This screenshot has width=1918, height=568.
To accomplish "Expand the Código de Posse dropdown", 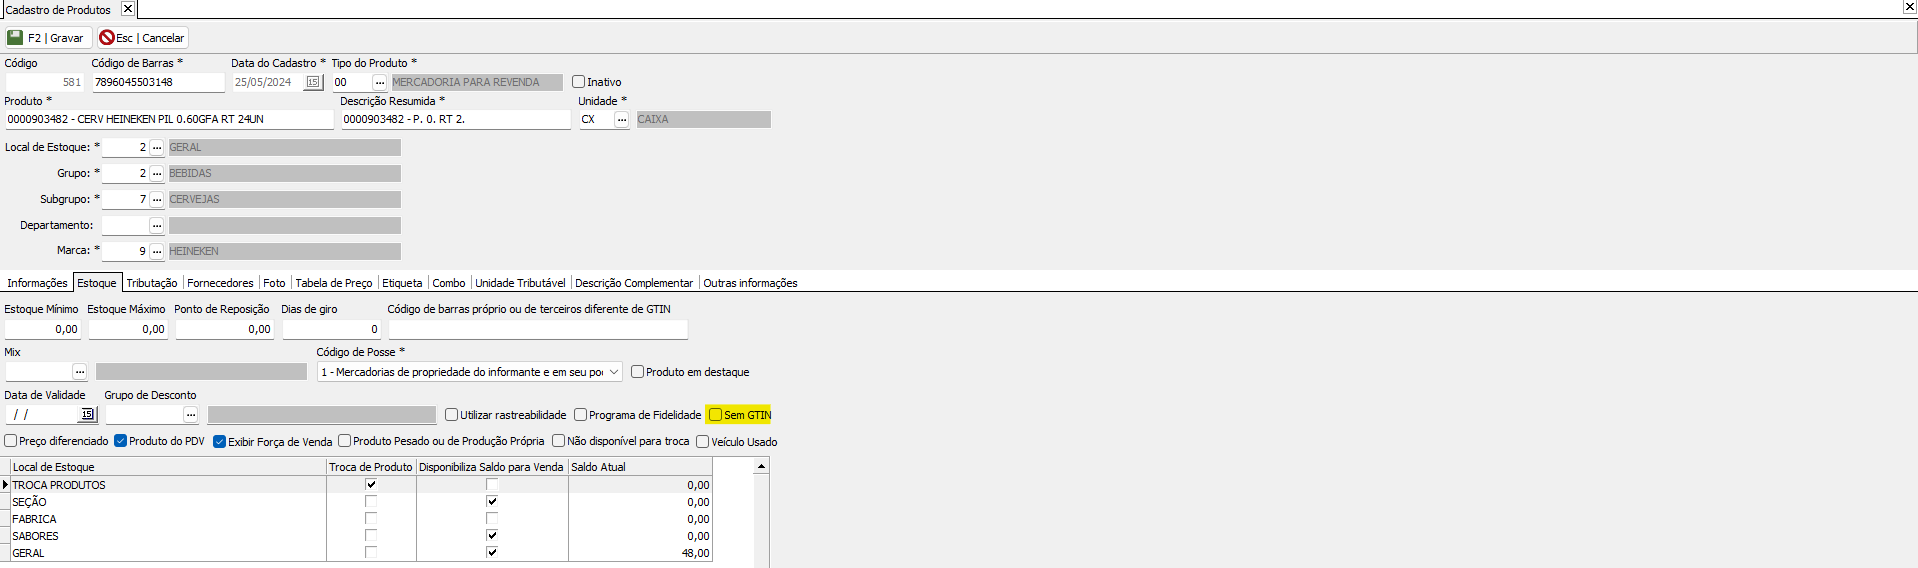I will (x=614, y=372).
